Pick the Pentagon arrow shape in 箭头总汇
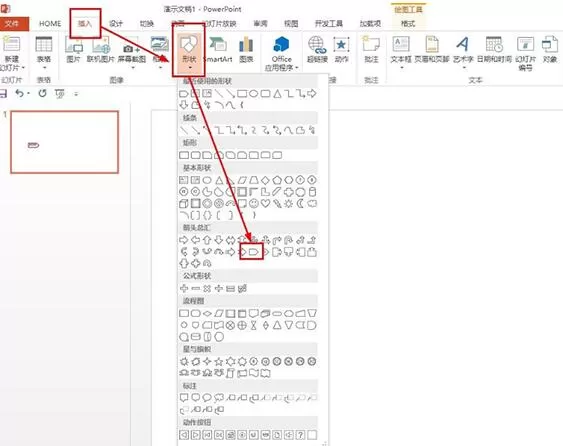Image resolution: width=563 pixels, height=446 pixels. (x=254, y=251)
